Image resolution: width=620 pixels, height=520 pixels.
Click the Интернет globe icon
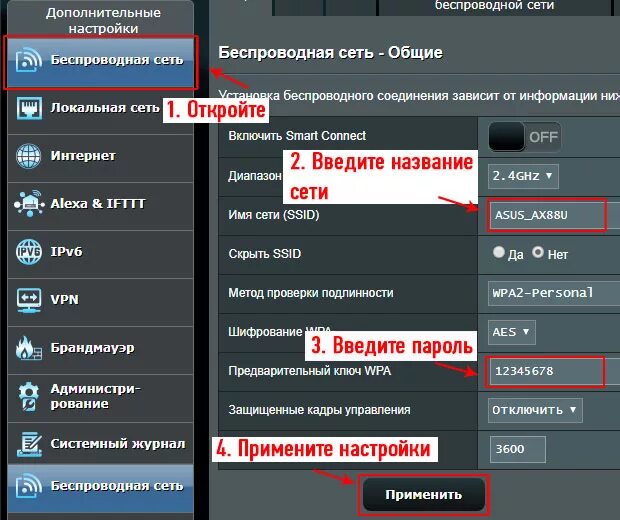click(x=28, y=156)
